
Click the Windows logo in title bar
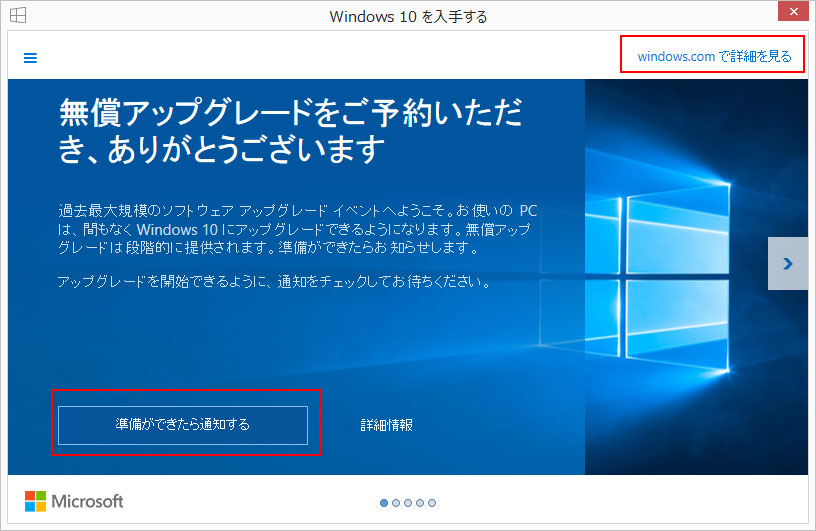coord(18,15)
